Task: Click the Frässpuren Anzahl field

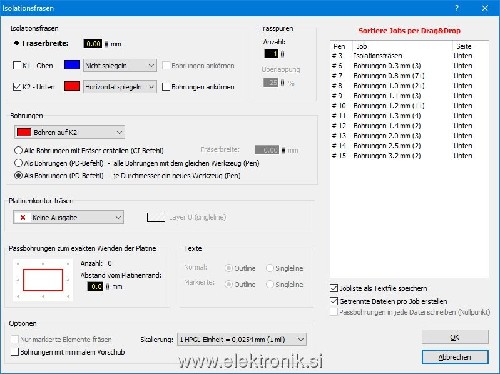Action: pos(271,53)
